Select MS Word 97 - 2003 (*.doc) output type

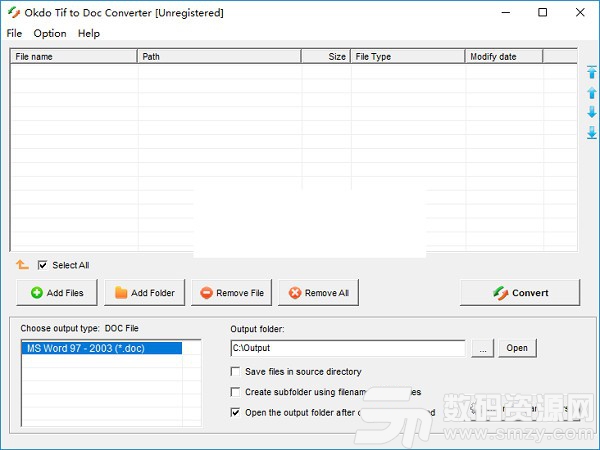tap(102, 348)
